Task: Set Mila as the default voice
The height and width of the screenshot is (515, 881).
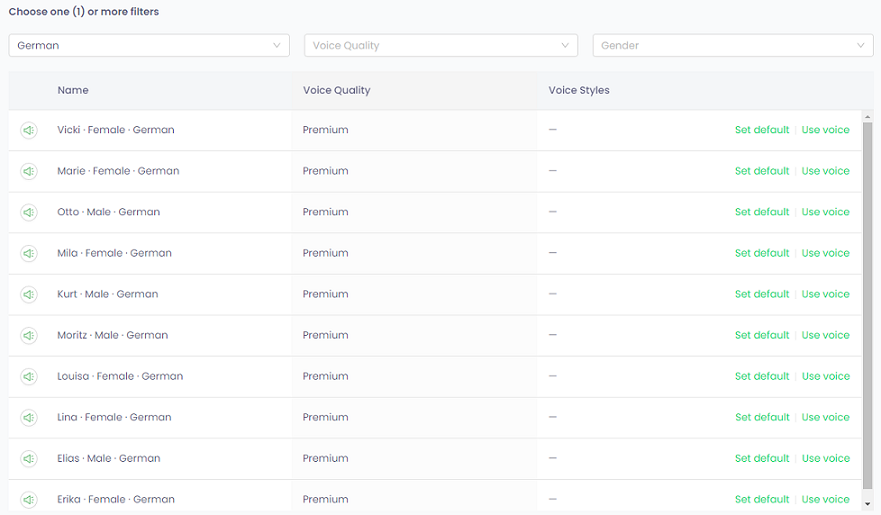Action: [762, 253]
